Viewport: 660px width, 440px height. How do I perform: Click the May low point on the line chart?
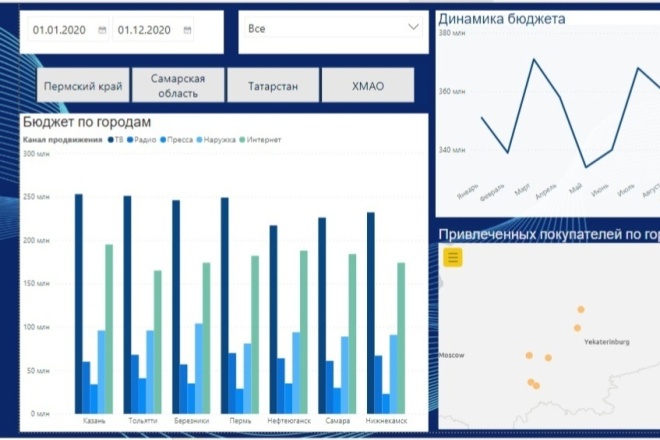pyautogui.click(x=586, y=167)
